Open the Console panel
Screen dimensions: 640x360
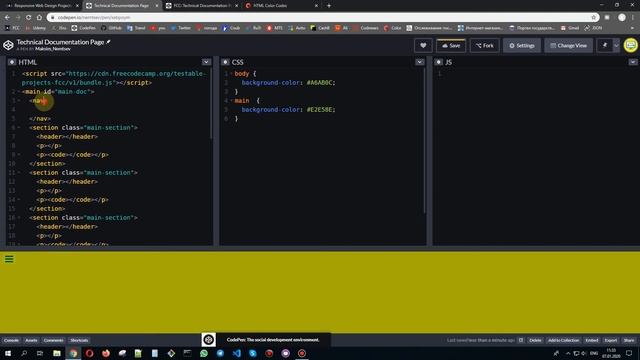tap(11, 340)
